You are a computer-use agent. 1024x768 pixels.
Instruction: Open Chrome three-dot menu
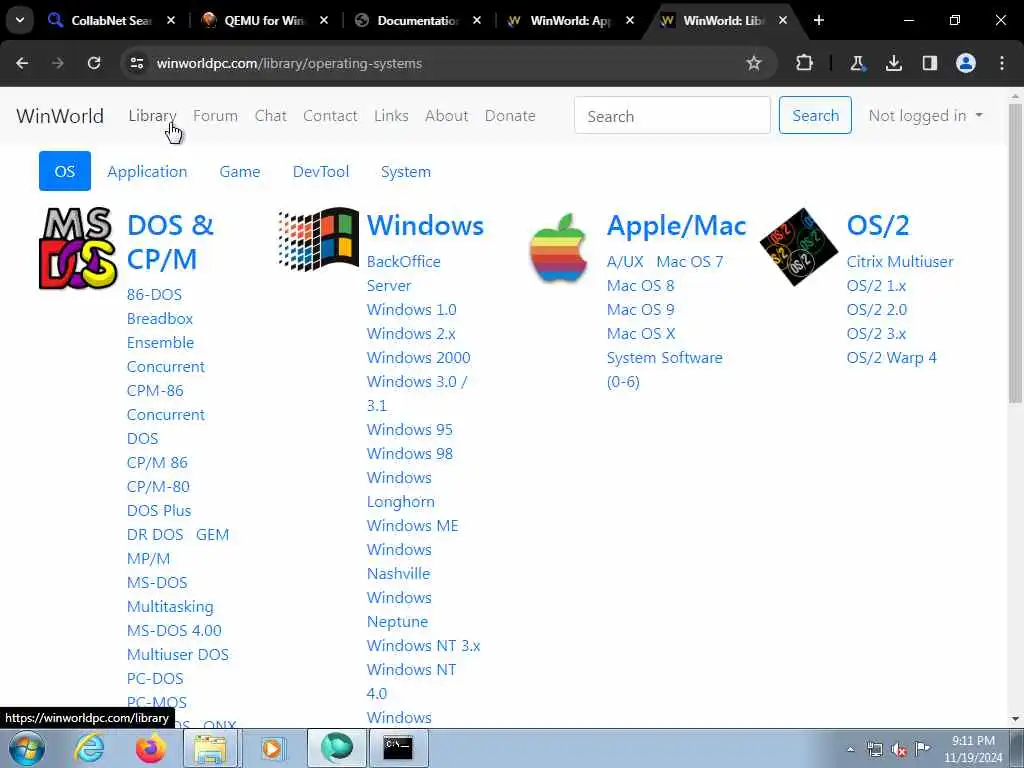[x=1002, y=63]
